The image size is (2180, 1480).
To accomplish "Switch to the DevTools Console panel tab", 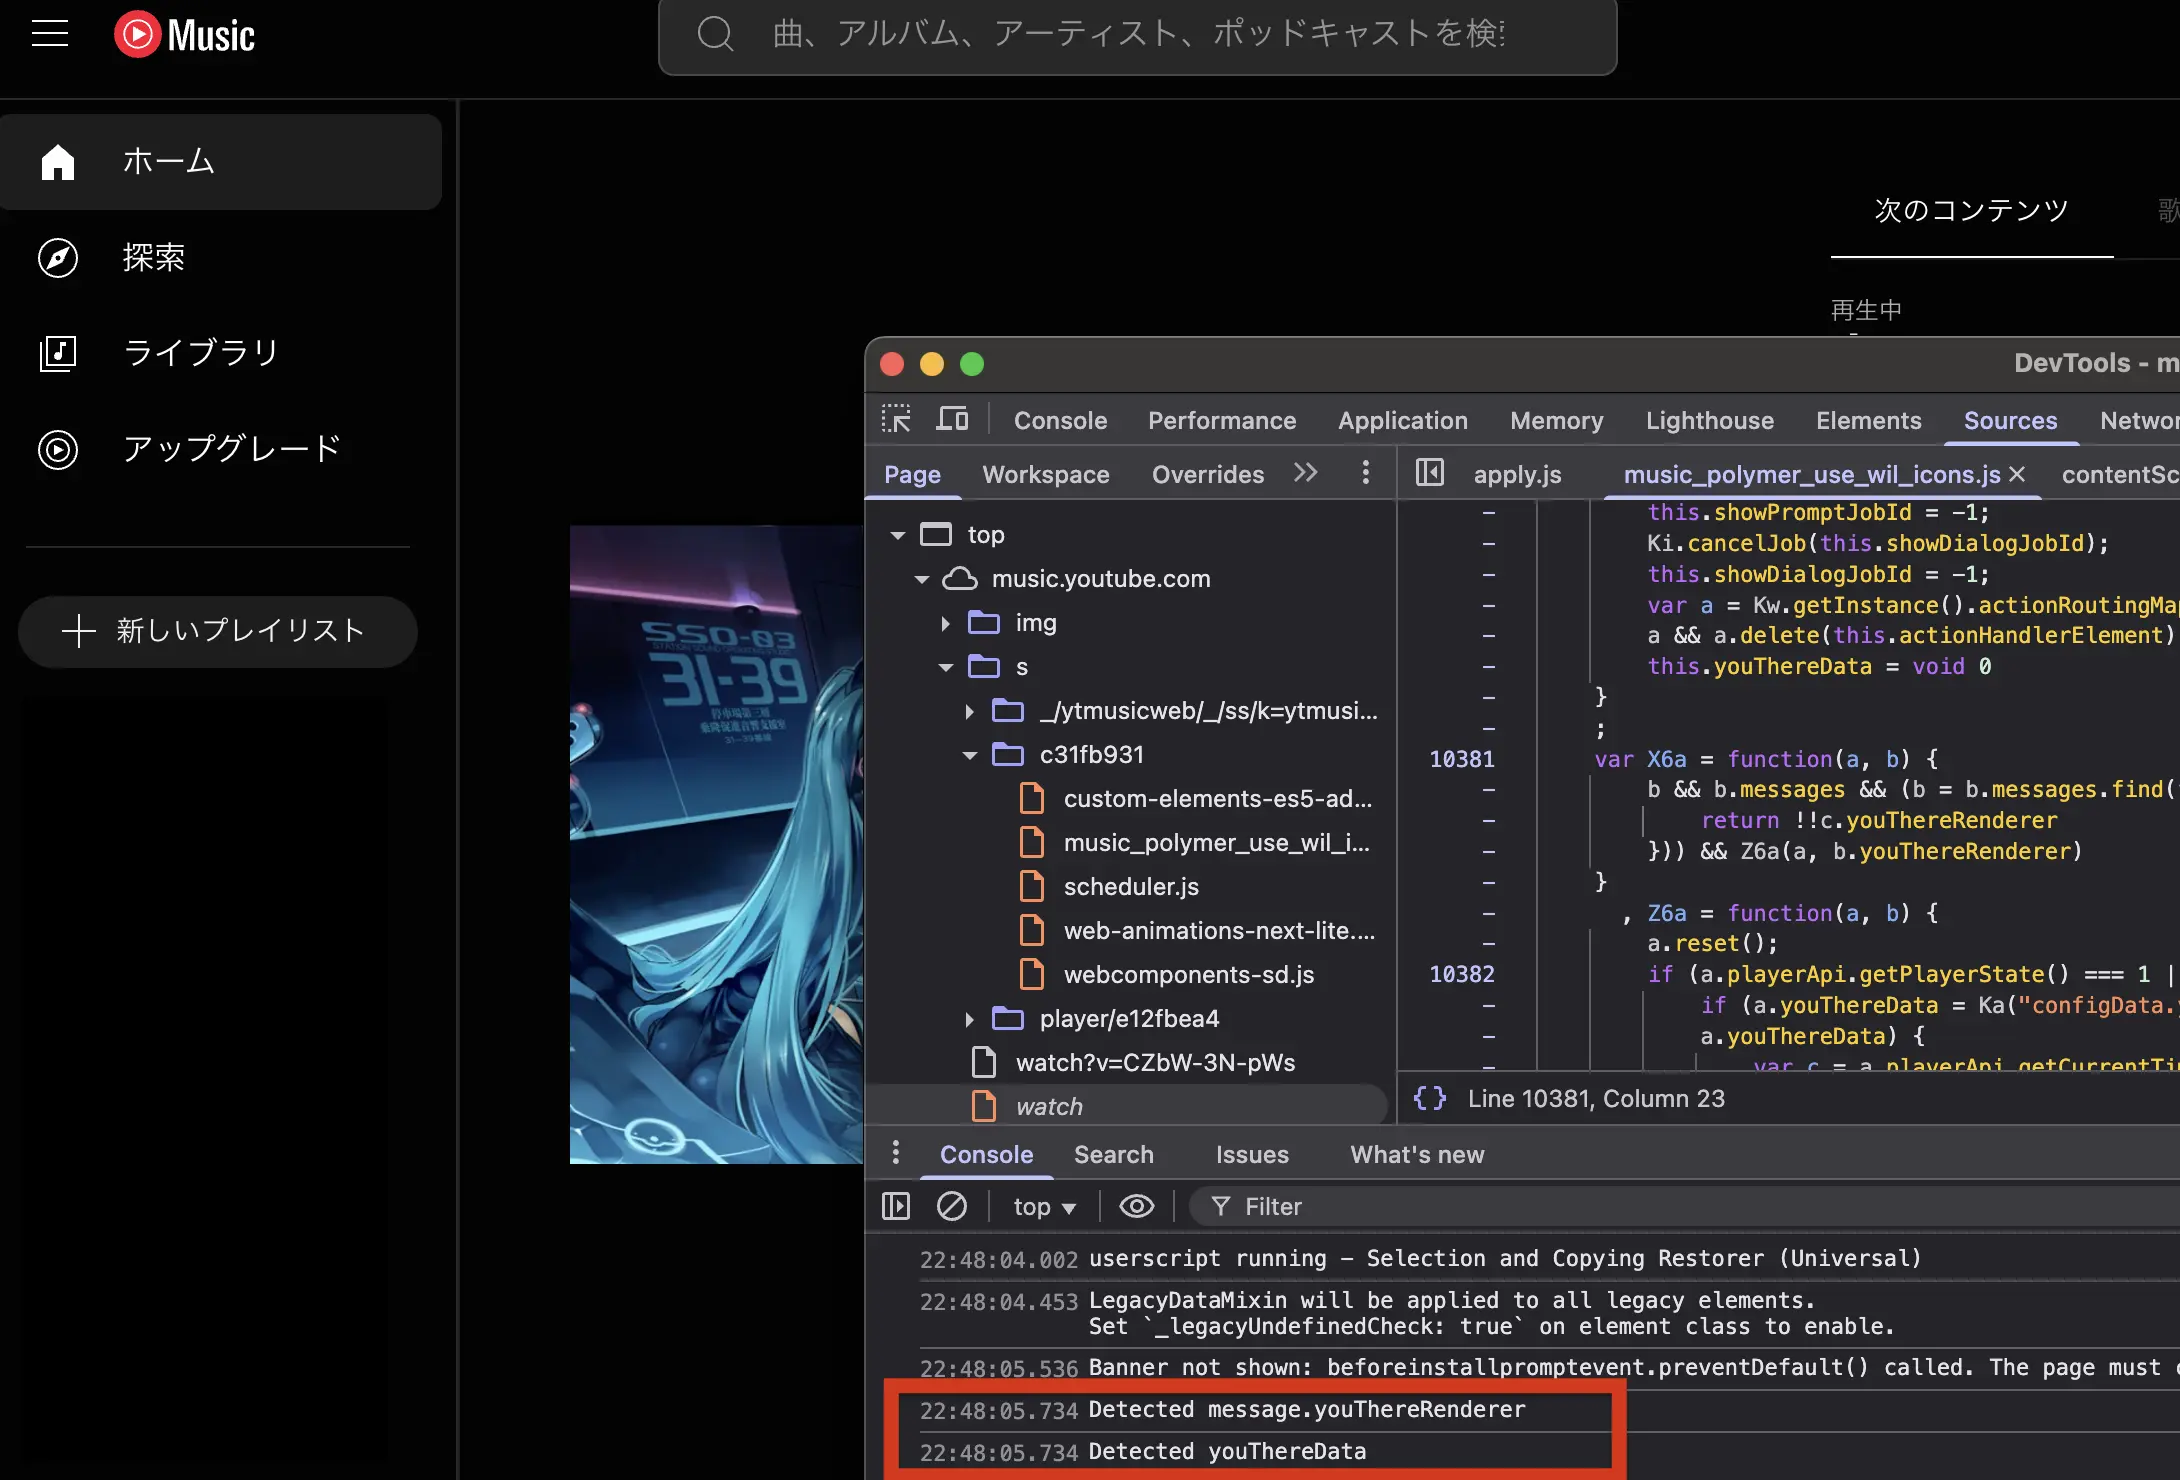I will (1060, 421).
